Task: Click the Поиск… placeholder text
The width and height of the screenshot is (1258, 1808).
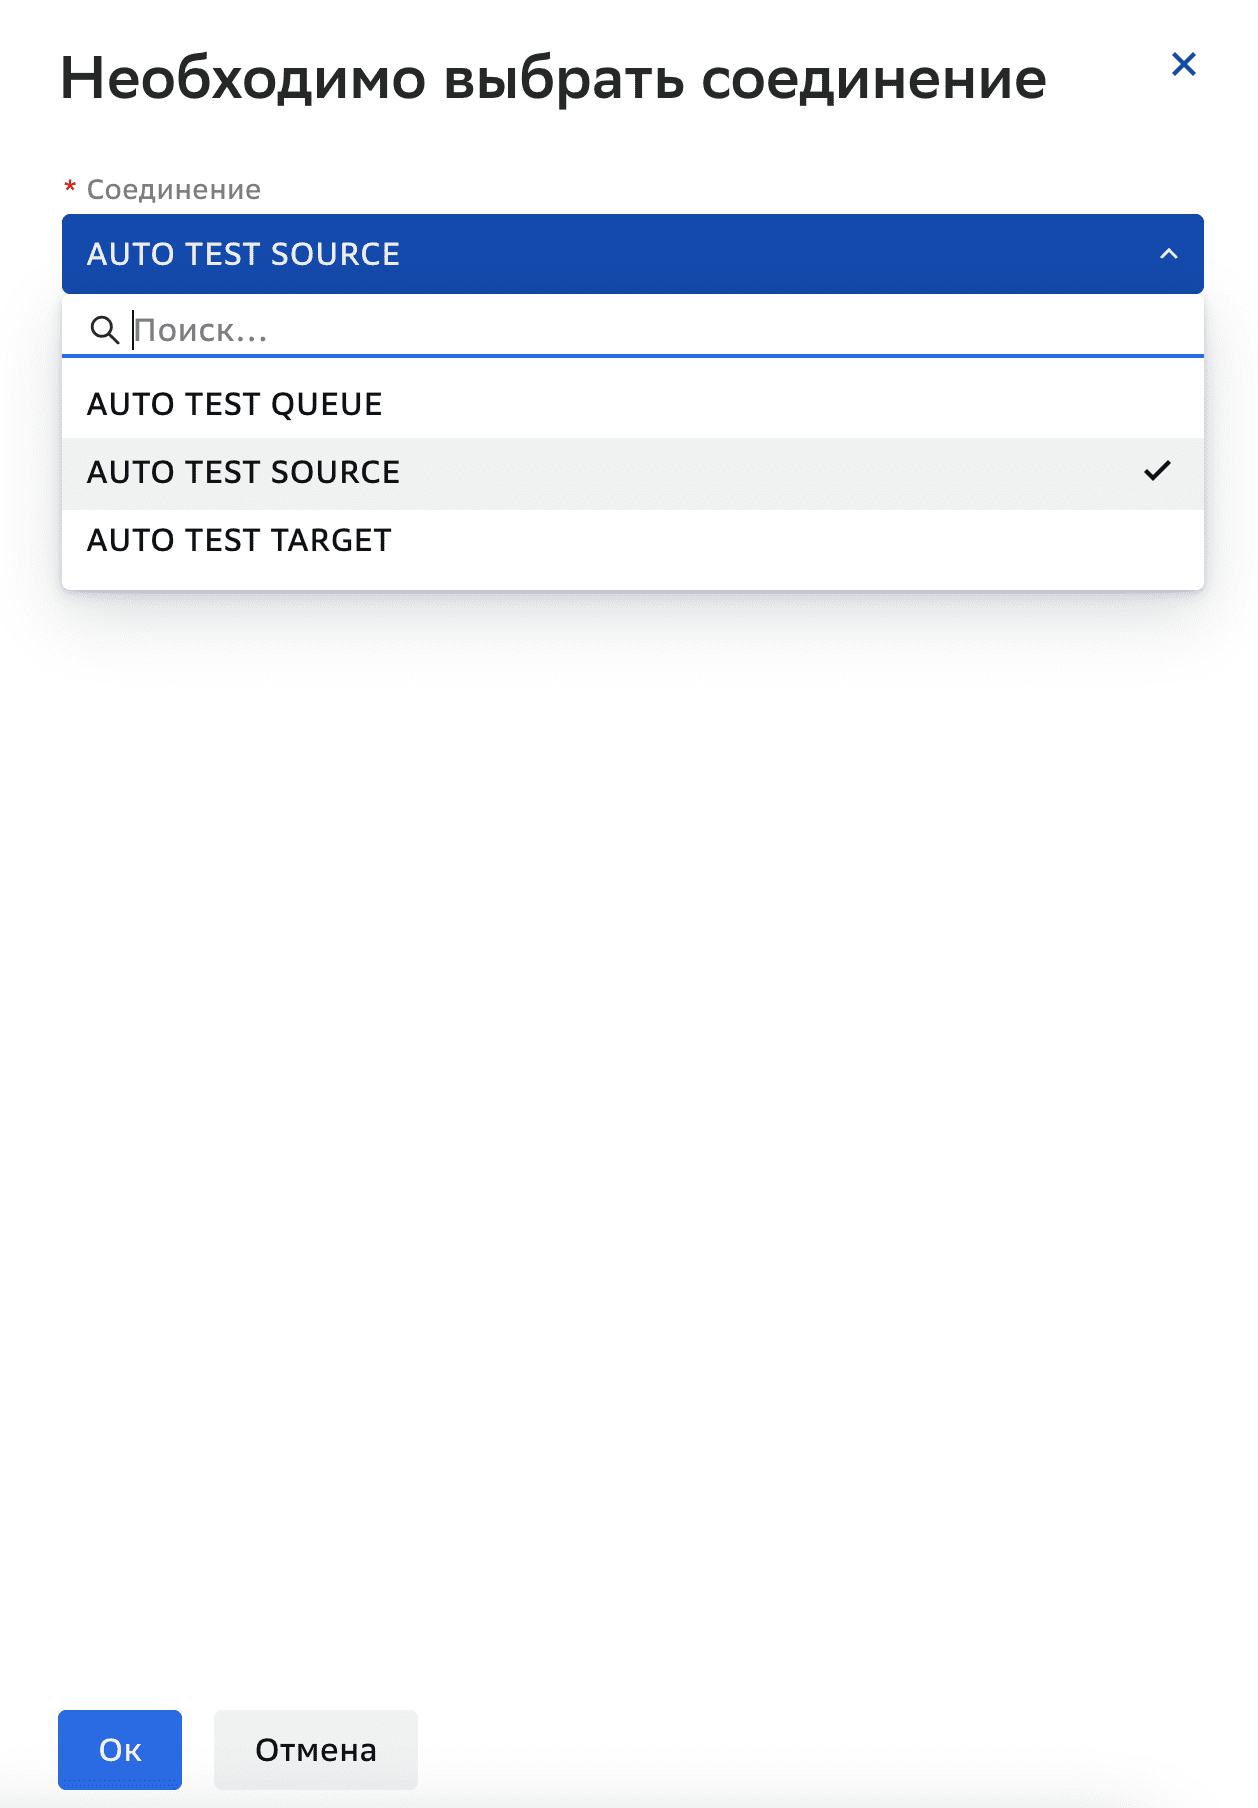Action: coord(201,330)
